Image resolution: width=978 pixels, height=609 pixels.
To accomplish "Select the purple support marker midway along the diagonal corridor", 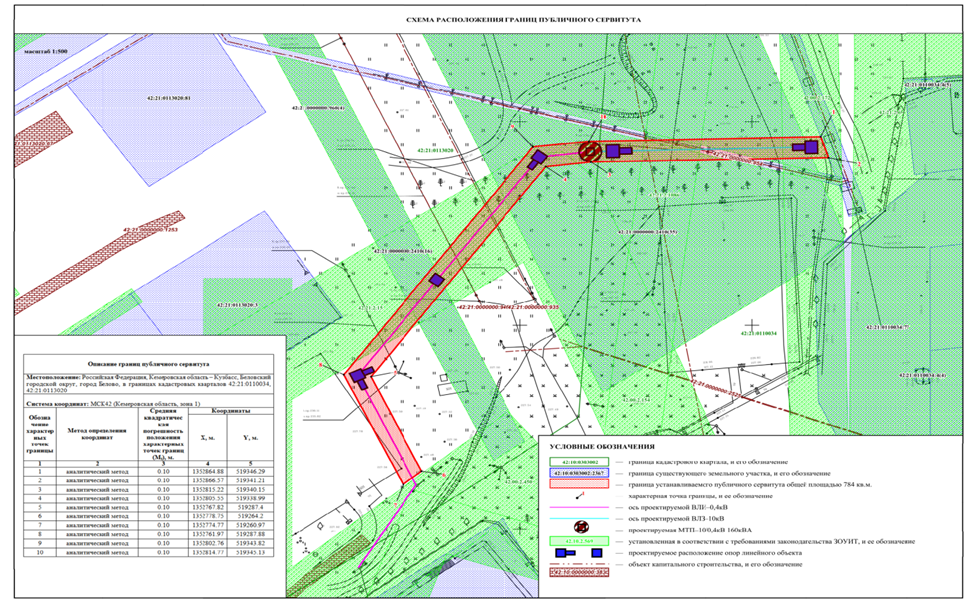I will coord(436,279).
